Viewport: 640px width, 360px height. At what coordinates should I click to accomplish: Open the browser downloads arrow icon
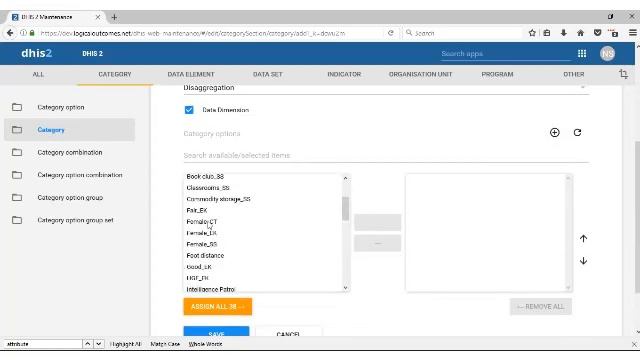tap(564, 33)
